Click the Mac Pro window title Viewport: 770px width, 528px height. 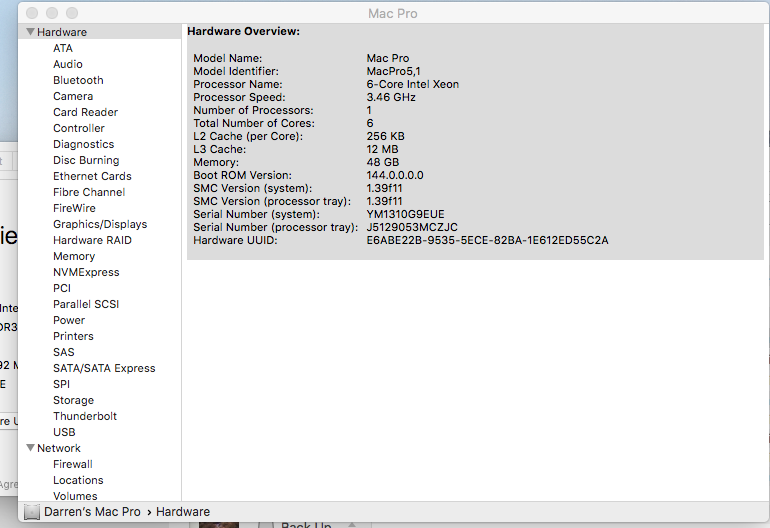pyautogui.click(x=393, y=13)
